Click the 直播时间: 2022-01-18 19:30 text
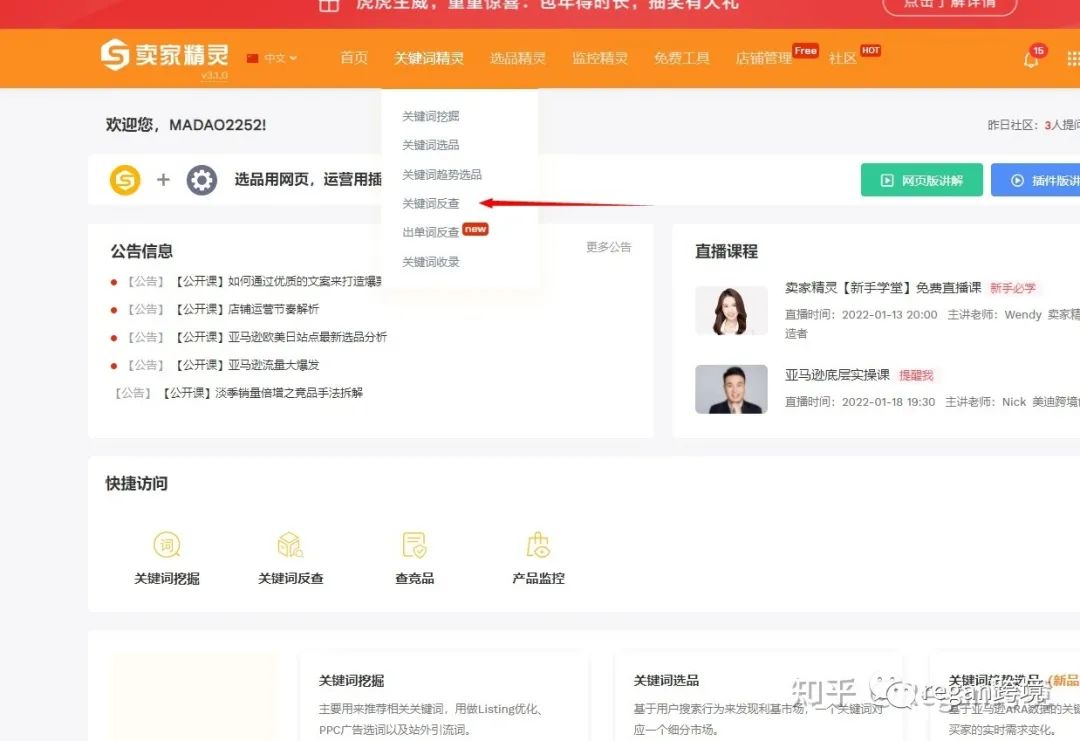Image resolution: width=1080 pixels, height=741 pixels. 860,402
